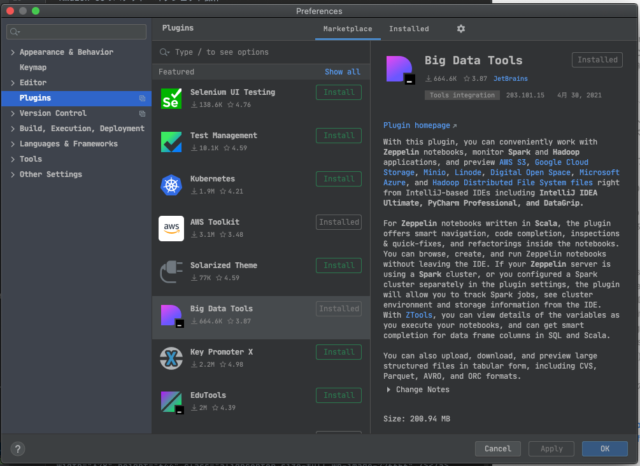
Task: Open the Plugin homepage link
Action: [x=420, y=125]
